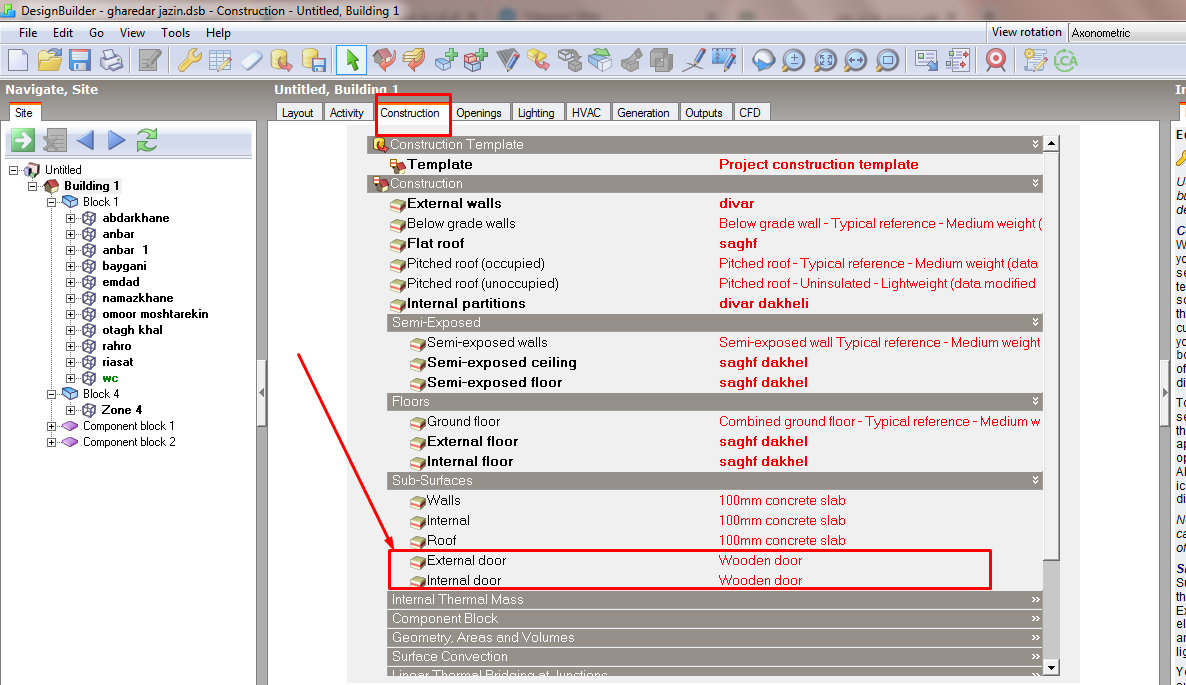Click the fit view zoom icon
This screenshot has height=685, width=1186.
(x=824, y=60)
